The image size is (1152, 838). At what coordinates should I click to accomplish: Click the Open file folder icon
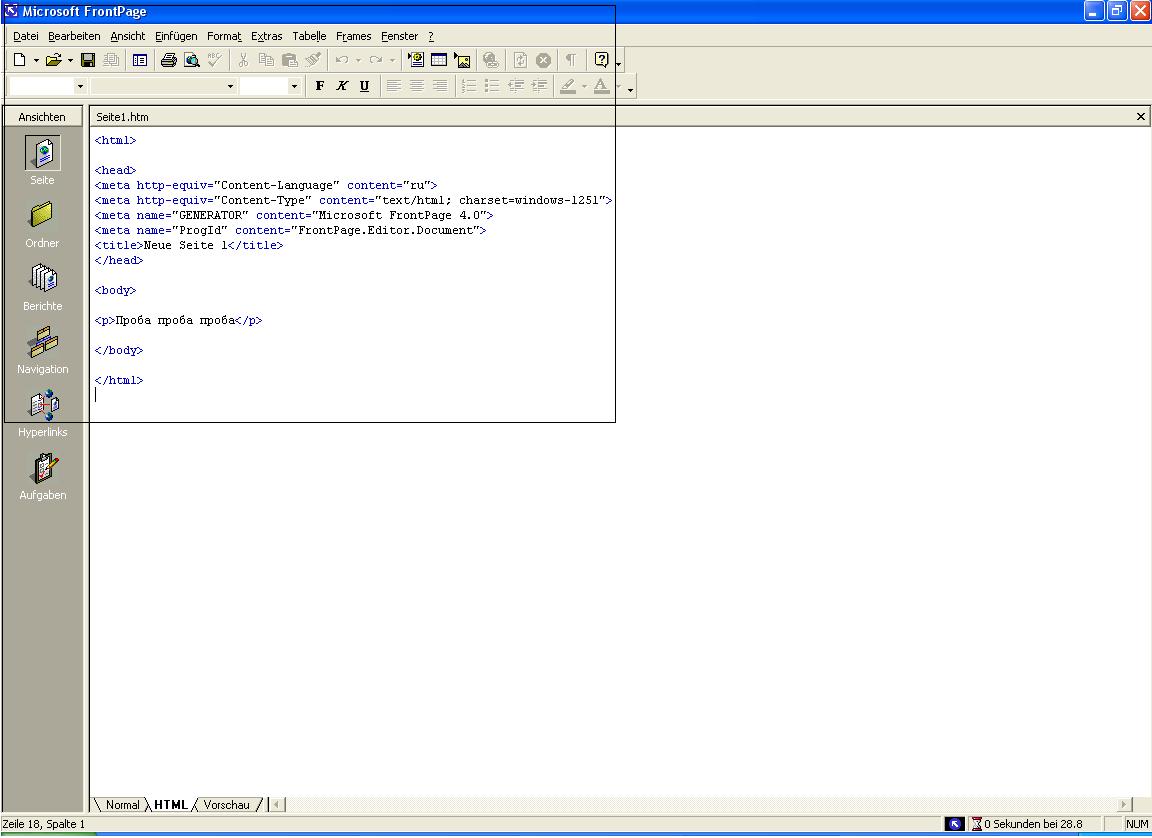point(54,60)
